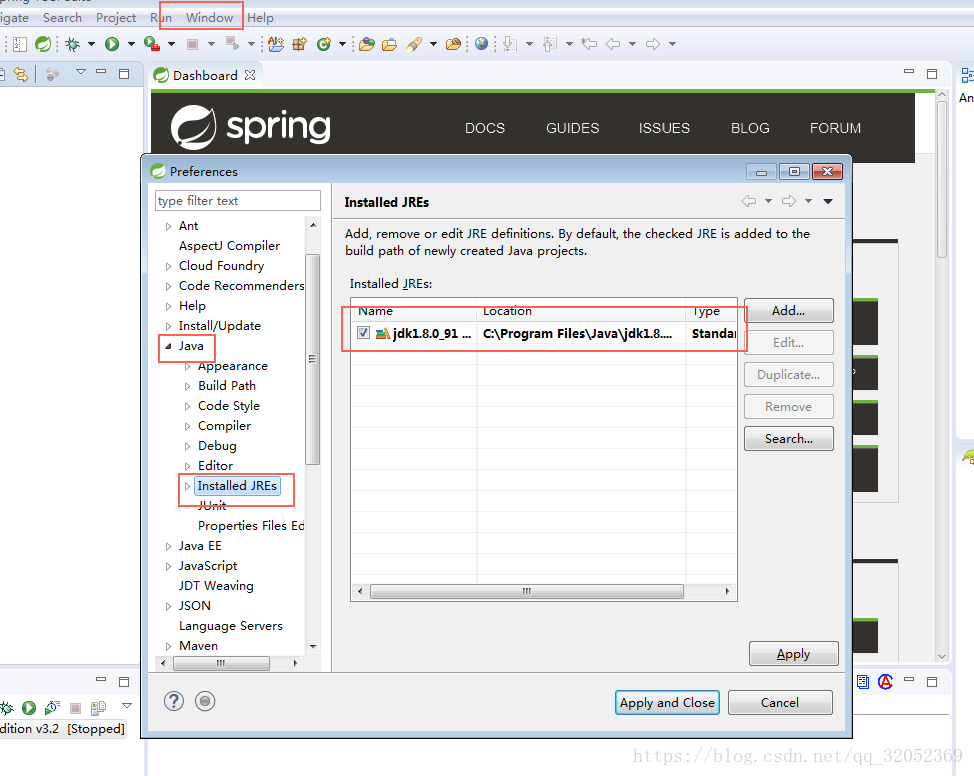Click the Add... button
The height and width of the screenshot is (776, 974).
(789, 311)
